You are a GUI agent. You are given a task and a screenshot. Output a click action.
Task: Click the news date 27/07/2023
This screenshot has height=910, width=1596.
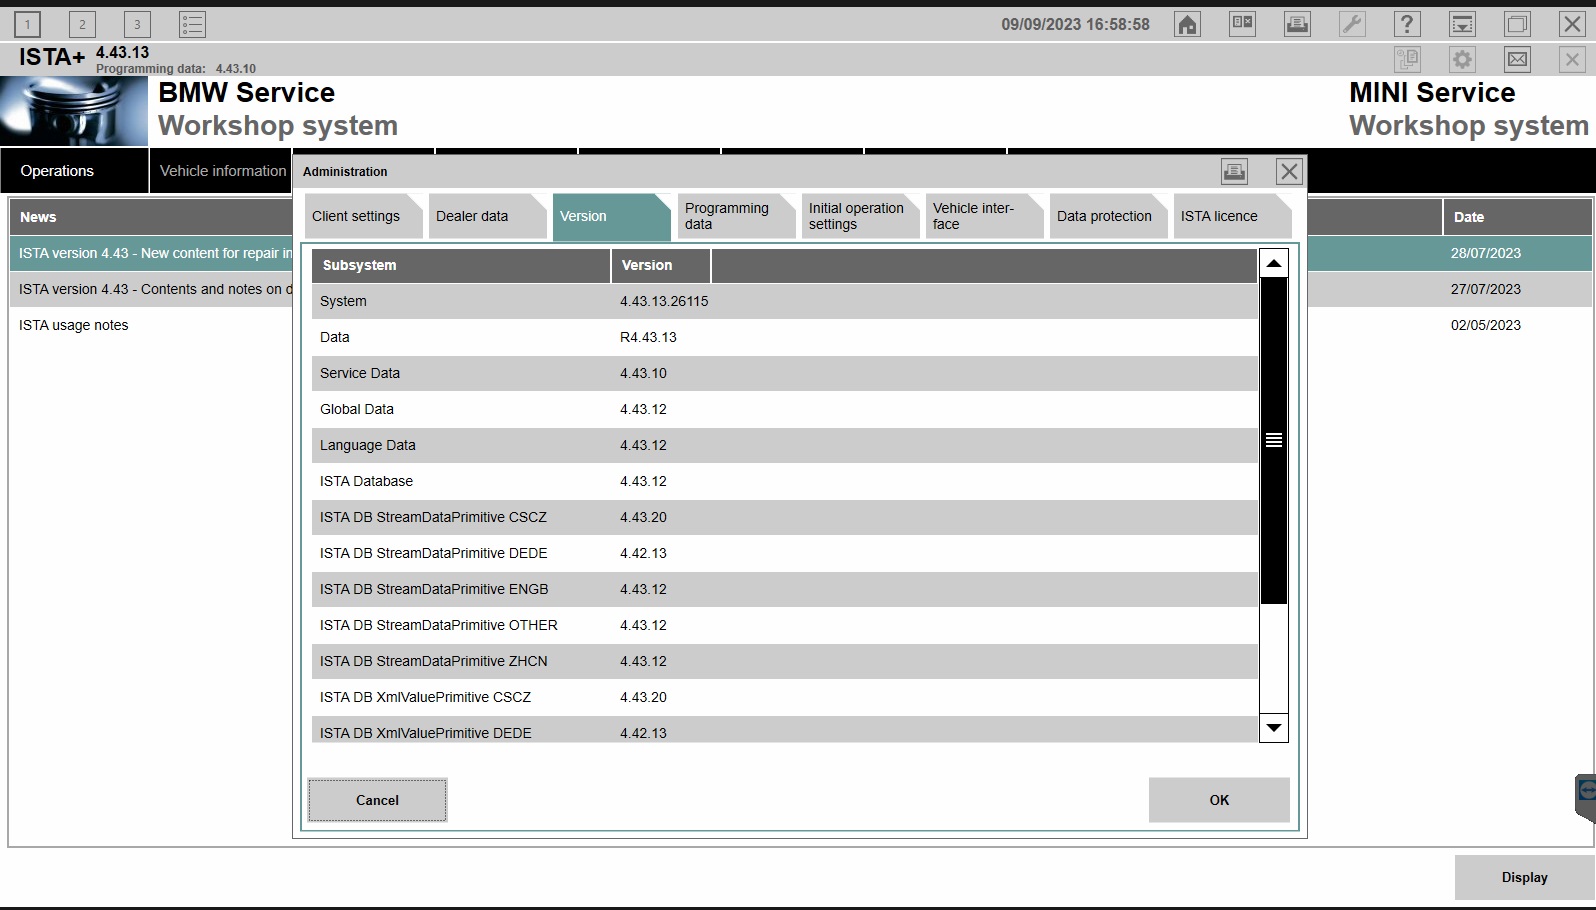[x=1486, y=289]
